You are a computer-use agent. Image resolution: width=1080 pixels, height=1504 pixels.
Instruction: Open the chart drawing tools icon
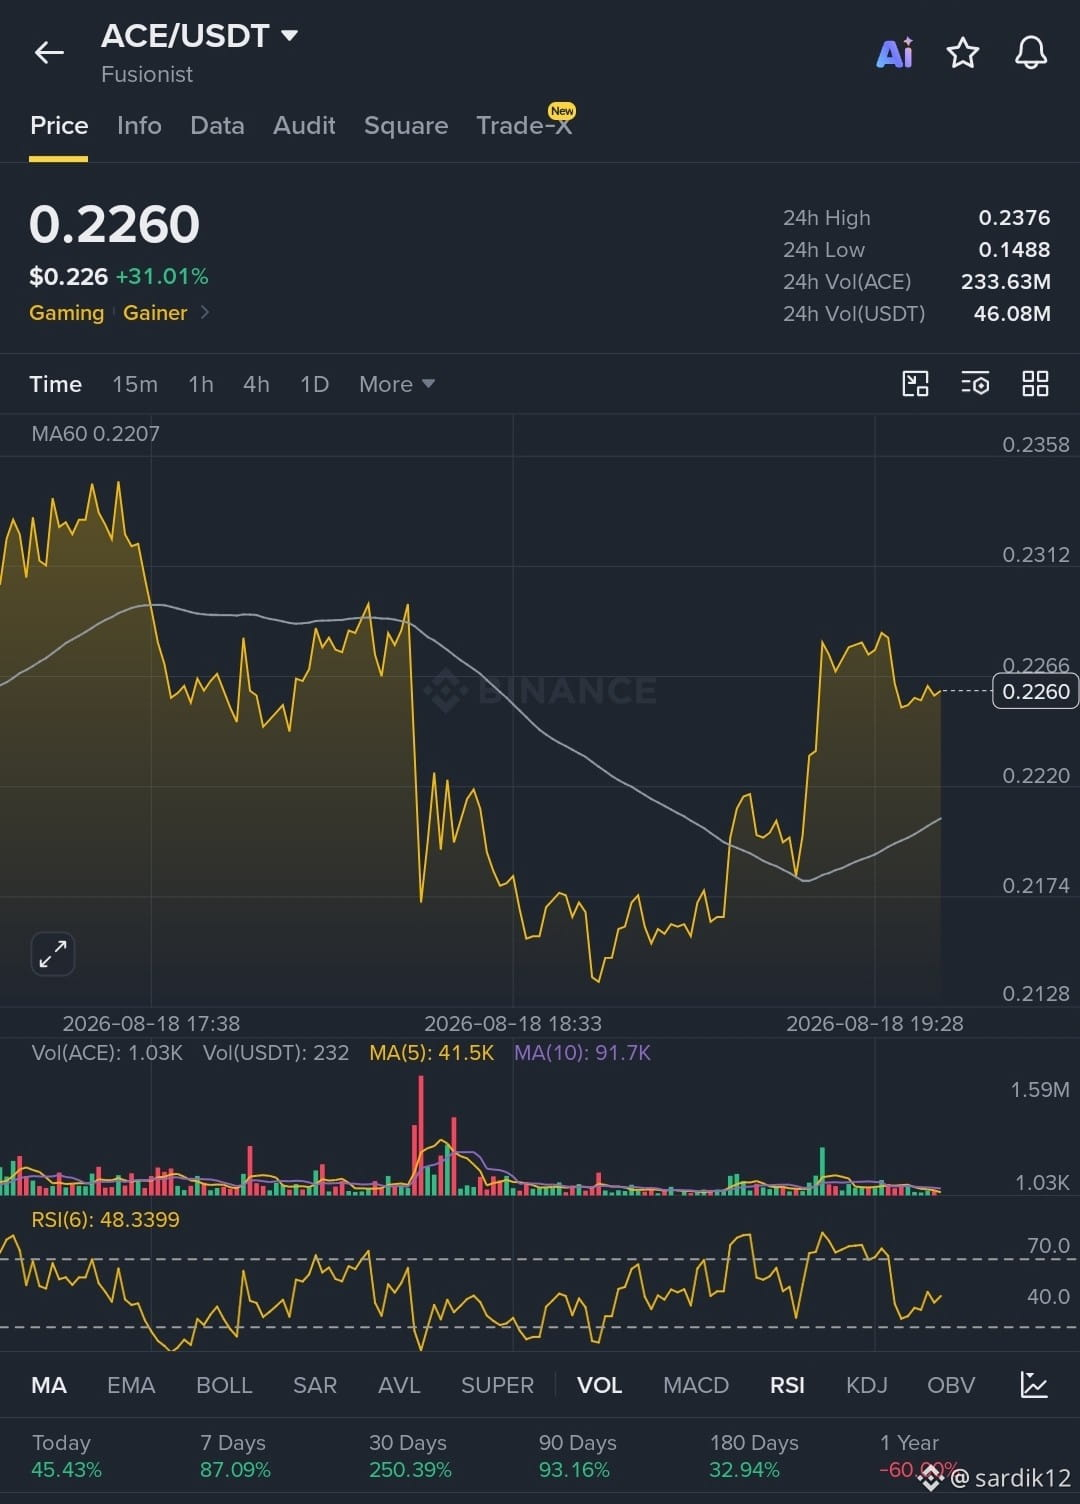(915, 384)
